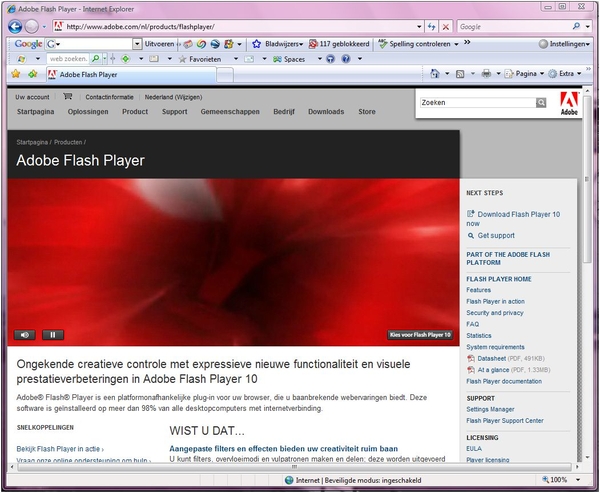Click the Uitvoeren button on Google toolbar
Screen dimensions: 600x493
point(159,44)
